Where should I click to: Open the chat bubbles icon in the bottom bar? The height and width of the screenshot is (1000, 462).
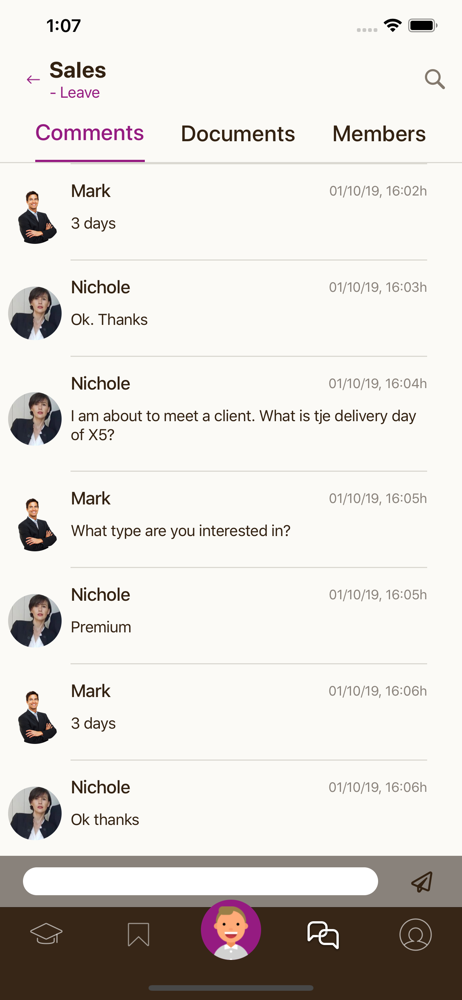(x=323, y=935)
